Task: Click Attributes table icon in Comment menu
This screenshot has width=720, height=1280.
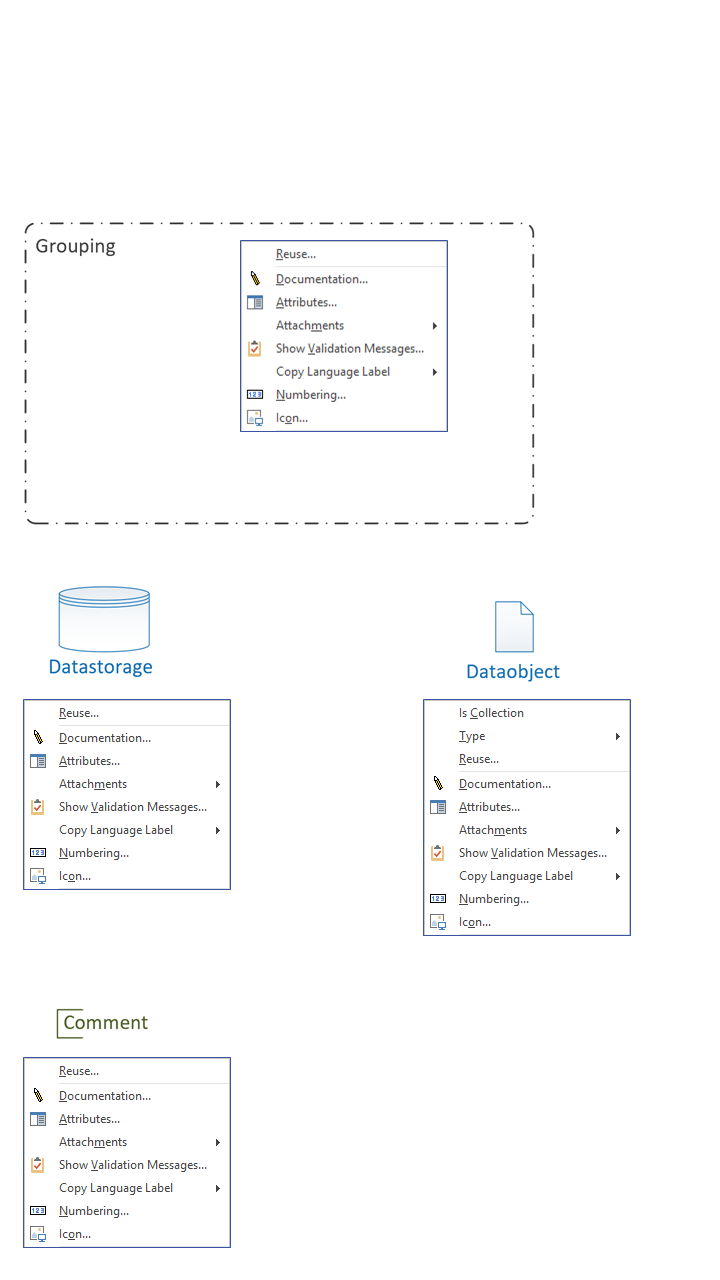Action: (x=38, y=1119)
